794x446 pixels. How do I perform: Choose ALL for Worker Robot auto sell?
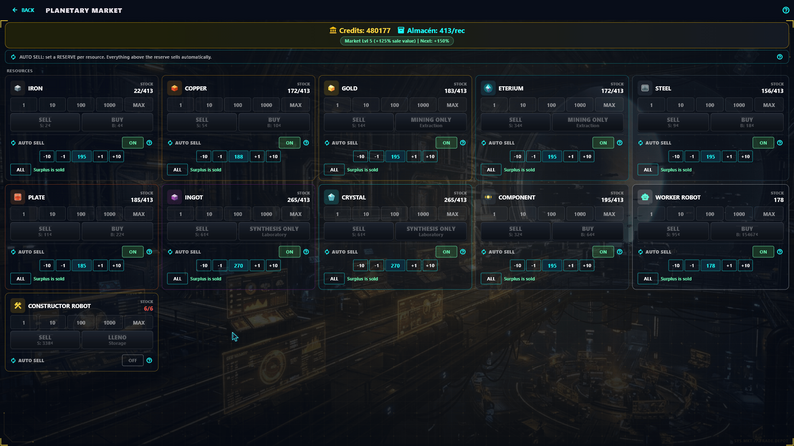coord(648,278)
